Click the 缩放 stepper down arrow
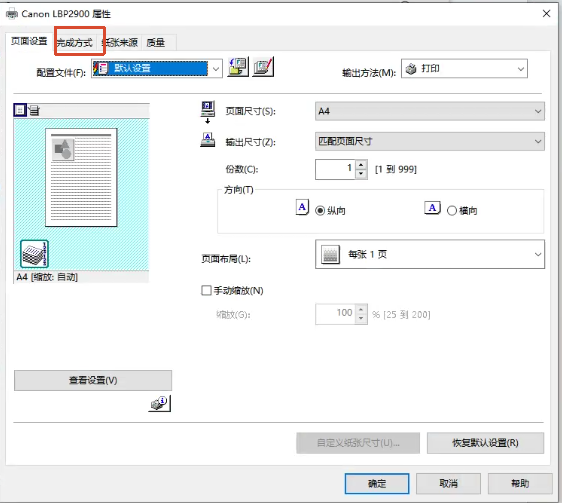 tap(361, 319)
